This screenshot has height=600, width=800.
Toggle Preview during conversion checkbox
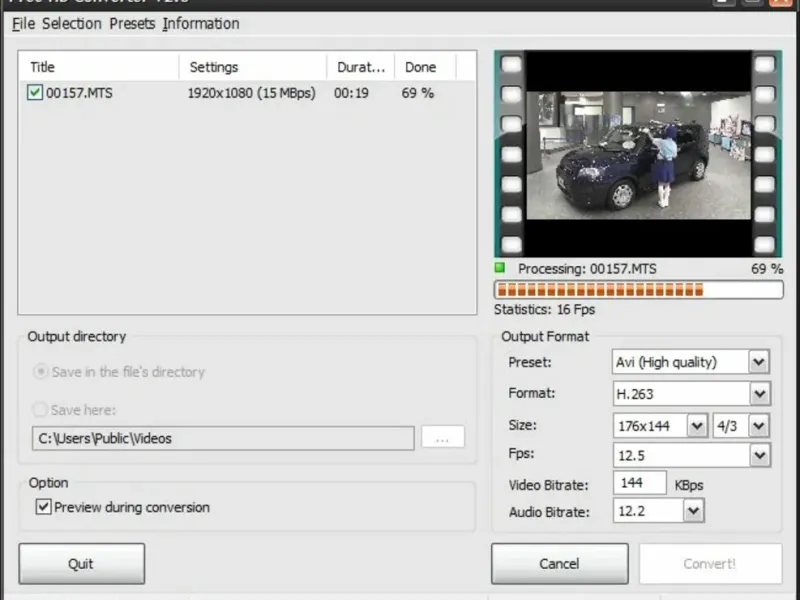click(43, 507)
